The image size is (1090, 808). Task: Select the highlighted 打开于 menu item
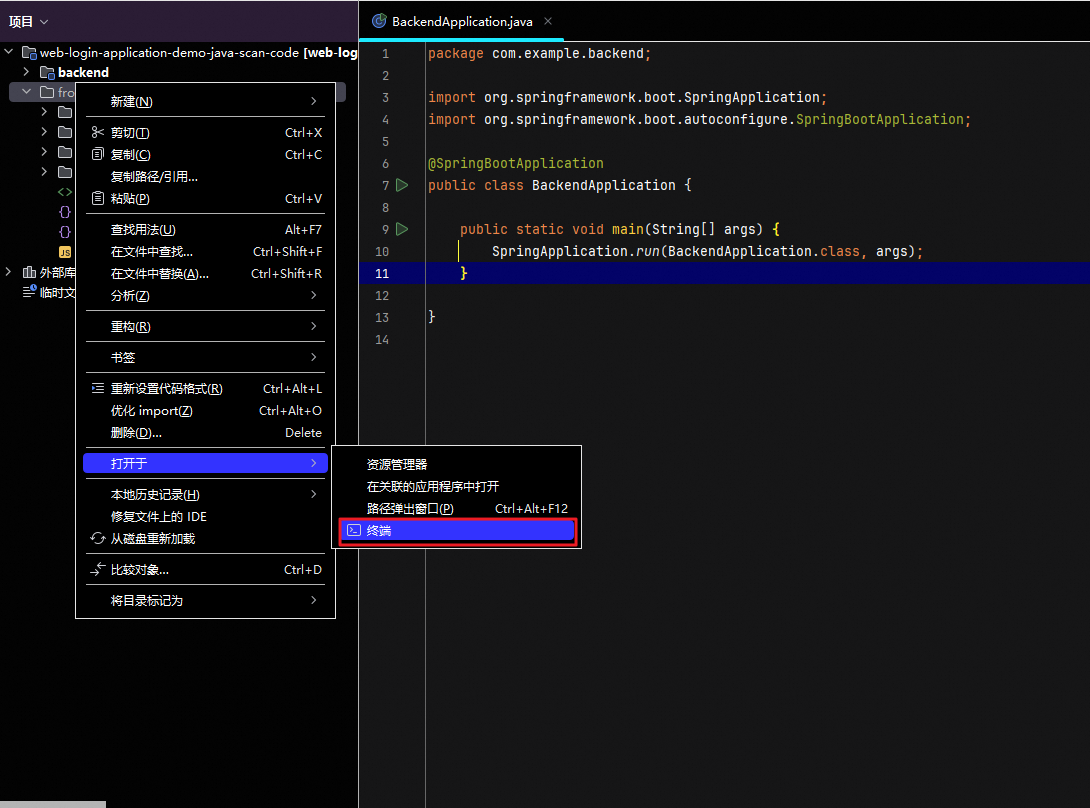click(205, 463)
